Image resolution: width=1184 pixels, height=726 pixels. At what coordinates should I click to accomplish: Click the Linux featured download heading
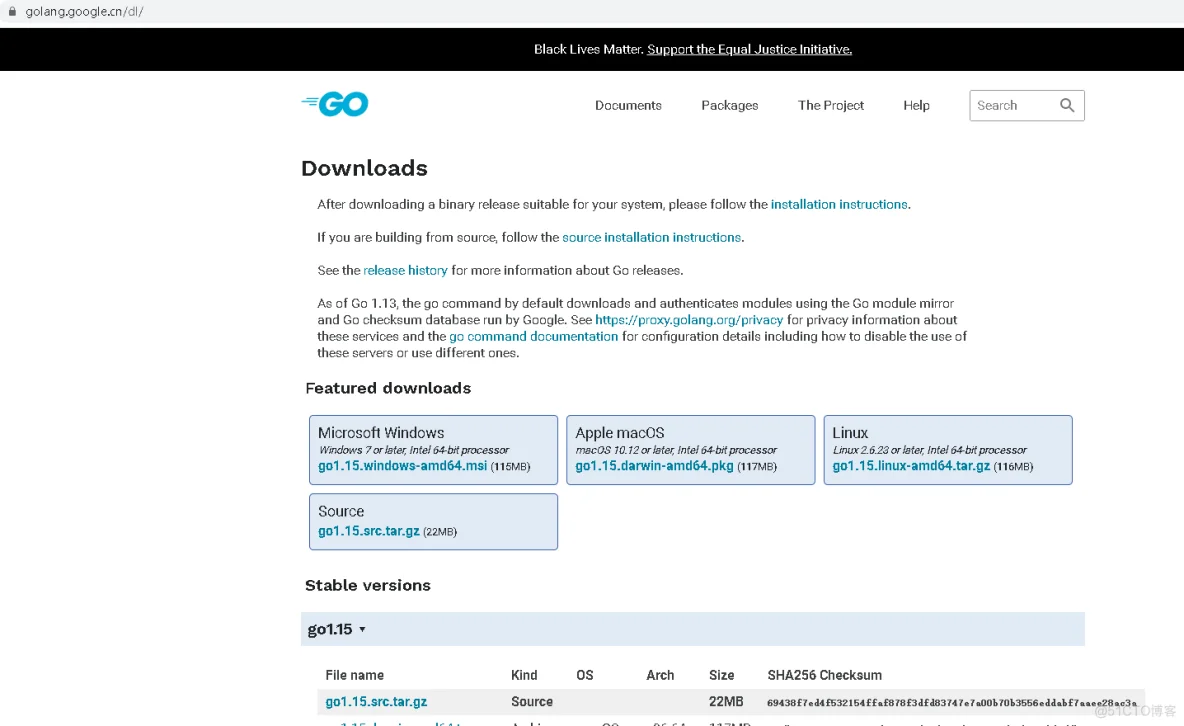(x=849, y=433)
